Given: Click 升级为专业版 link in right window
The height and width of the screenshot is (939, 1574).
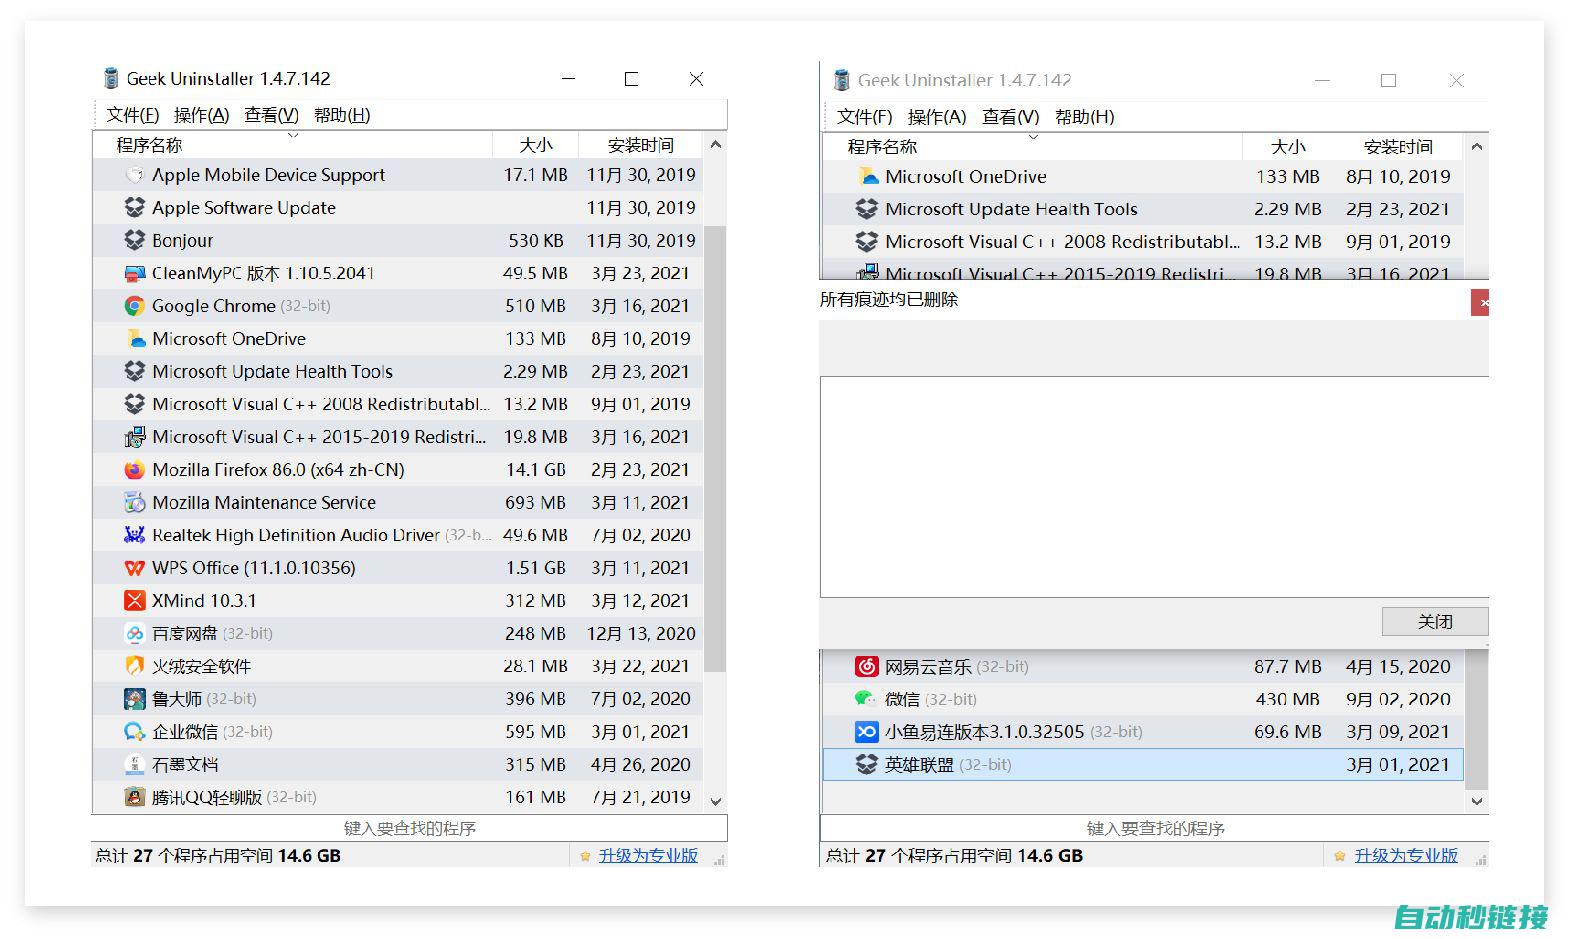Looking at the screenshot, I should 1406,856.
